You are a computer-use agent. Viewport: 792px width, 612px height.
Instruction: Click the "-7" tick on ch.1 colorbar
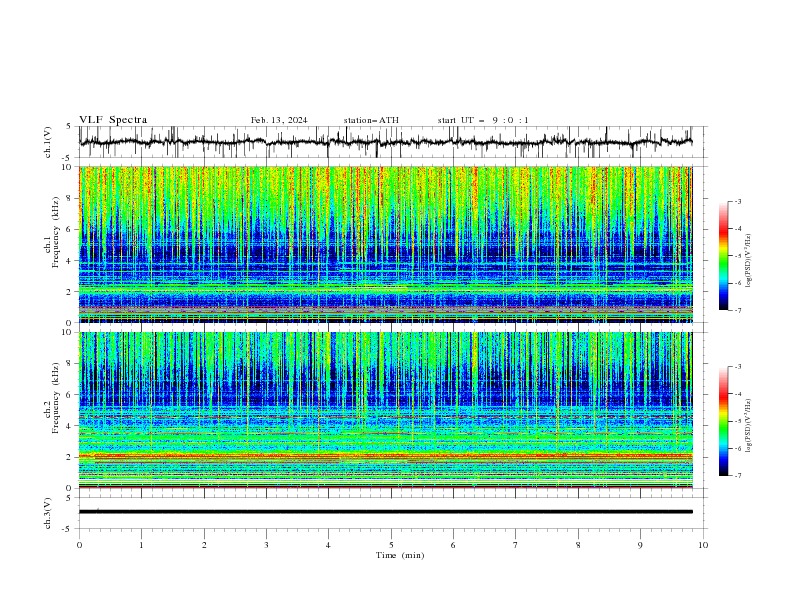pos(737,310)
